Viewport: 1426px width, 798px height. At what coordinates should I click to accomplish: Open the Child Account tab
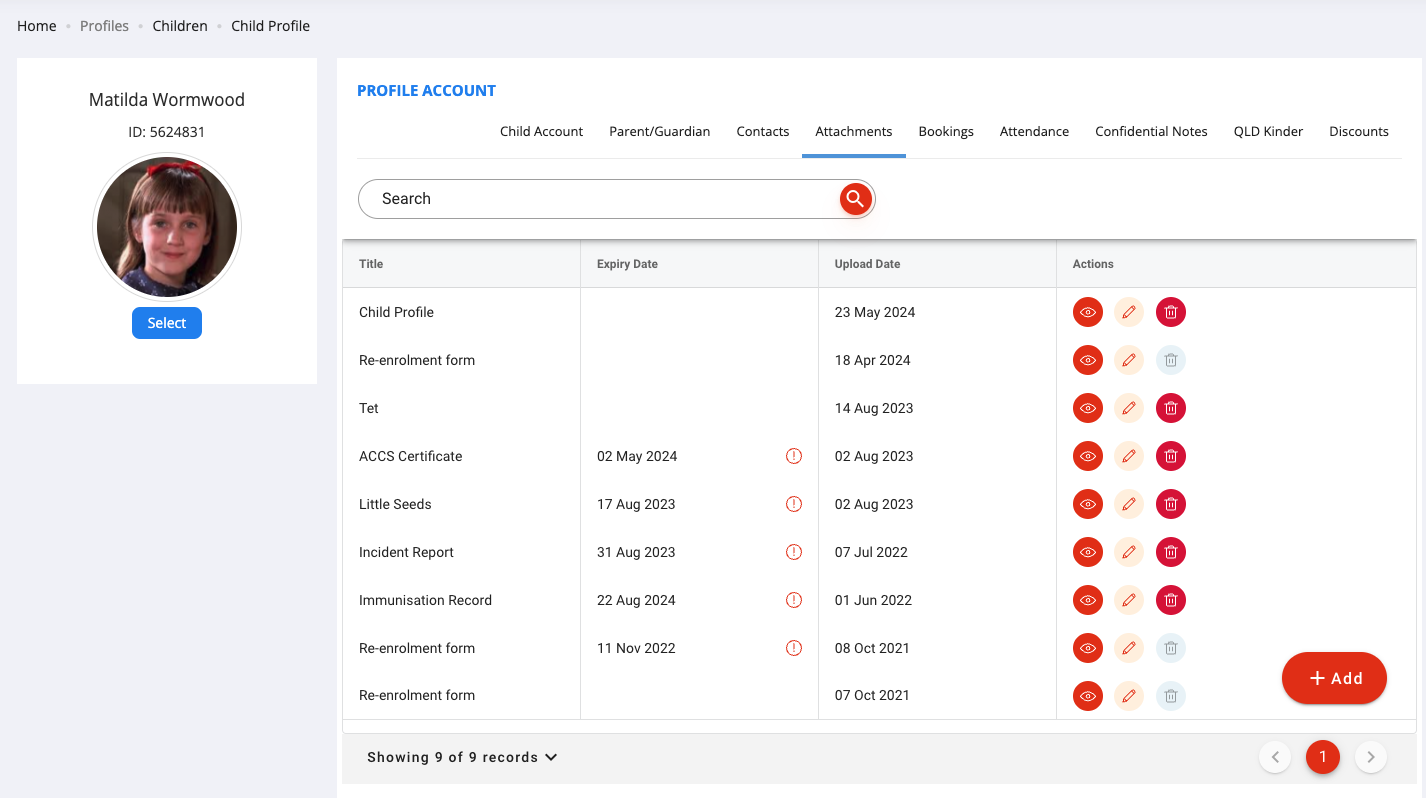point(541,132)
